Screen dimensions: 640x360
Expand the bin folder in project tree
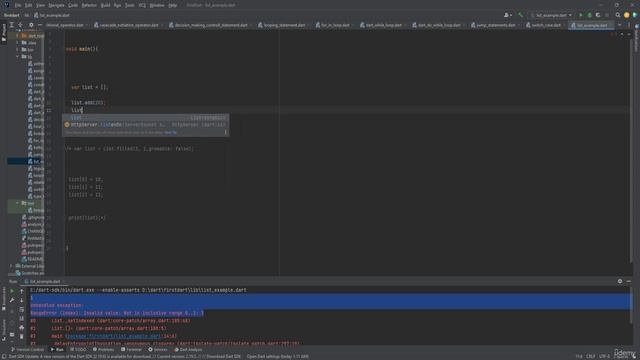[x=18, y=49]
